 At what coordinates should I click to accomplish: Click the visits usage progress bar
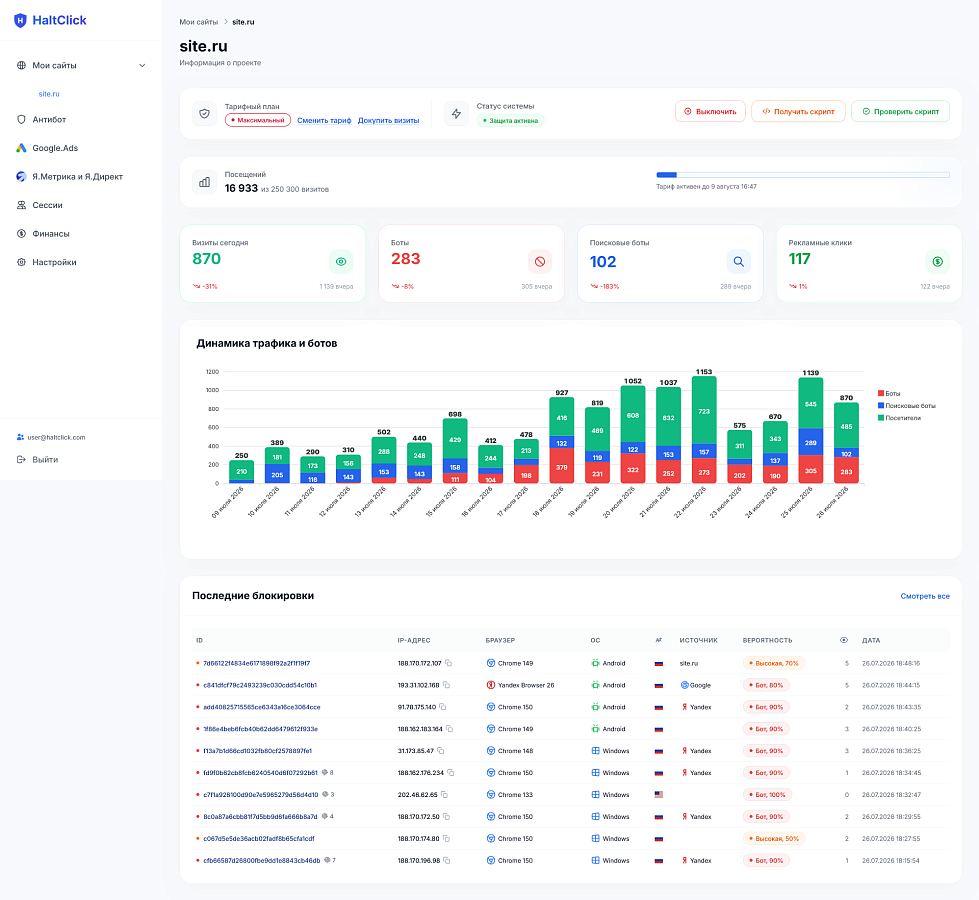(803, 175)
